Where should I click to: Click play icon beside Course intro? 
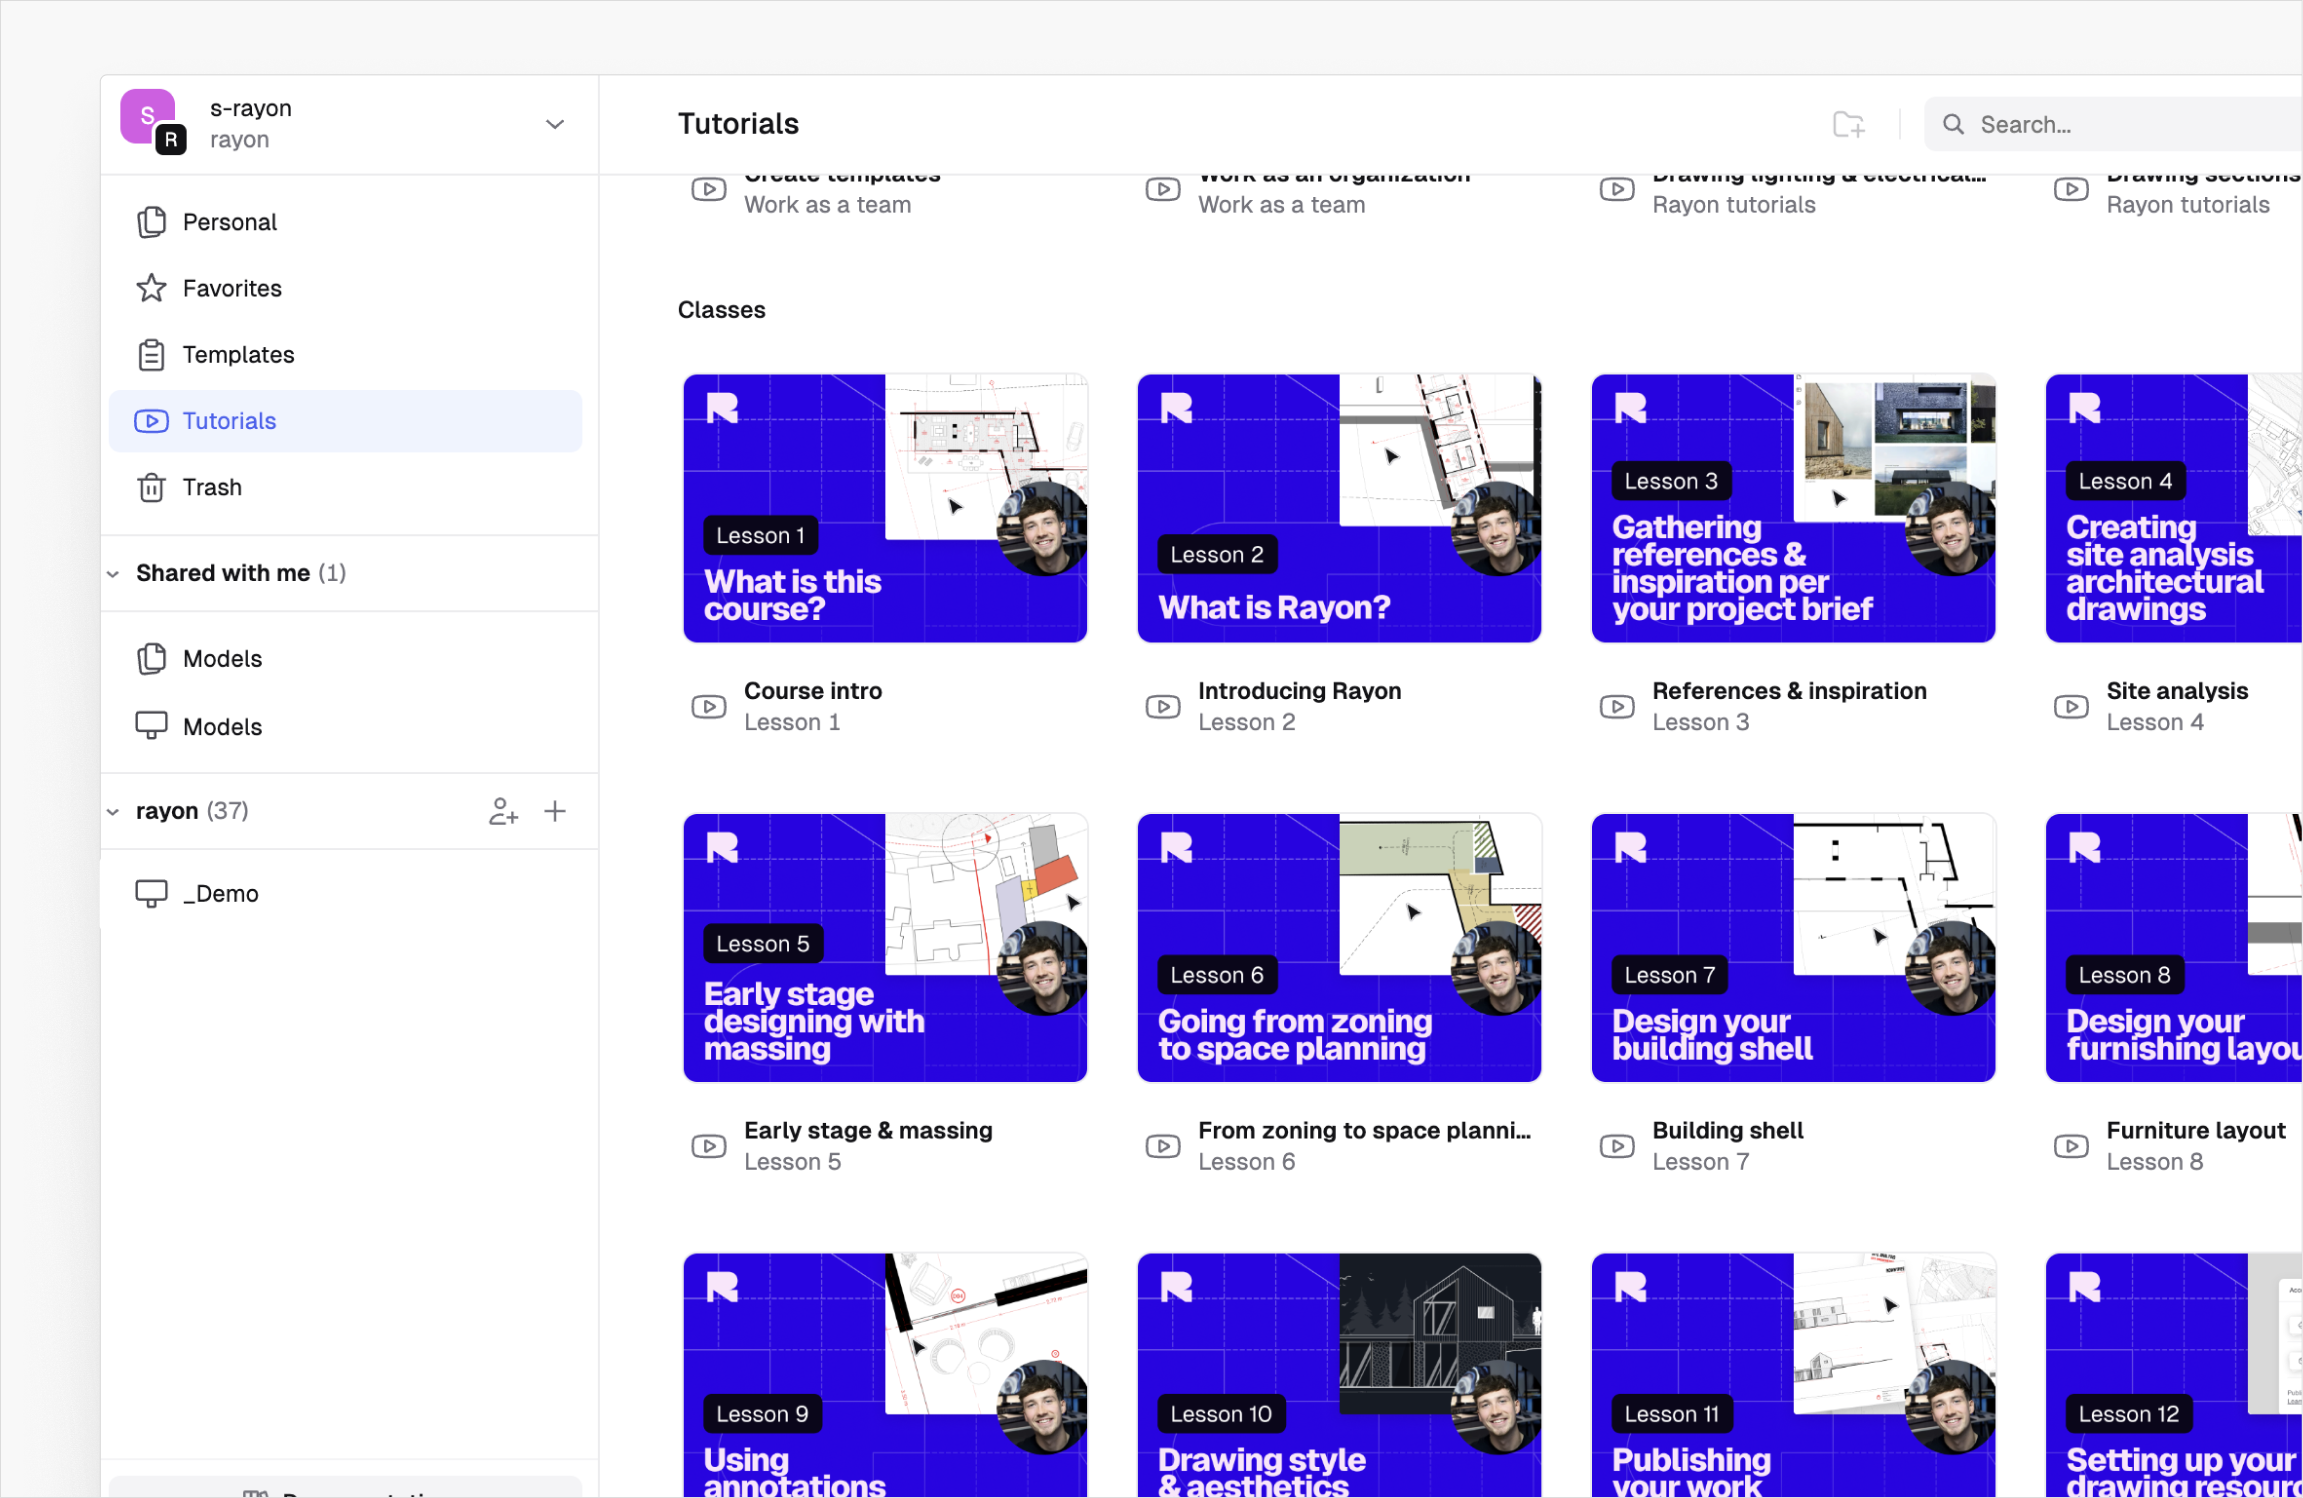[x=709, y=706]
